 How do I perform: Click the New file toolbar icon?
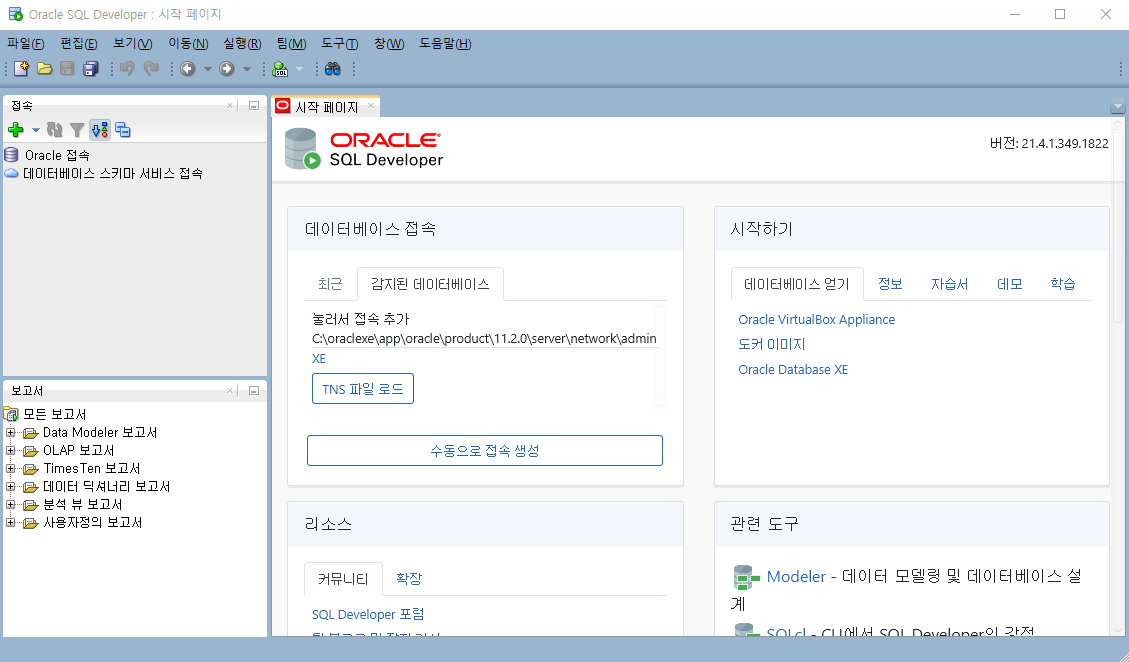tap(21, 68)
